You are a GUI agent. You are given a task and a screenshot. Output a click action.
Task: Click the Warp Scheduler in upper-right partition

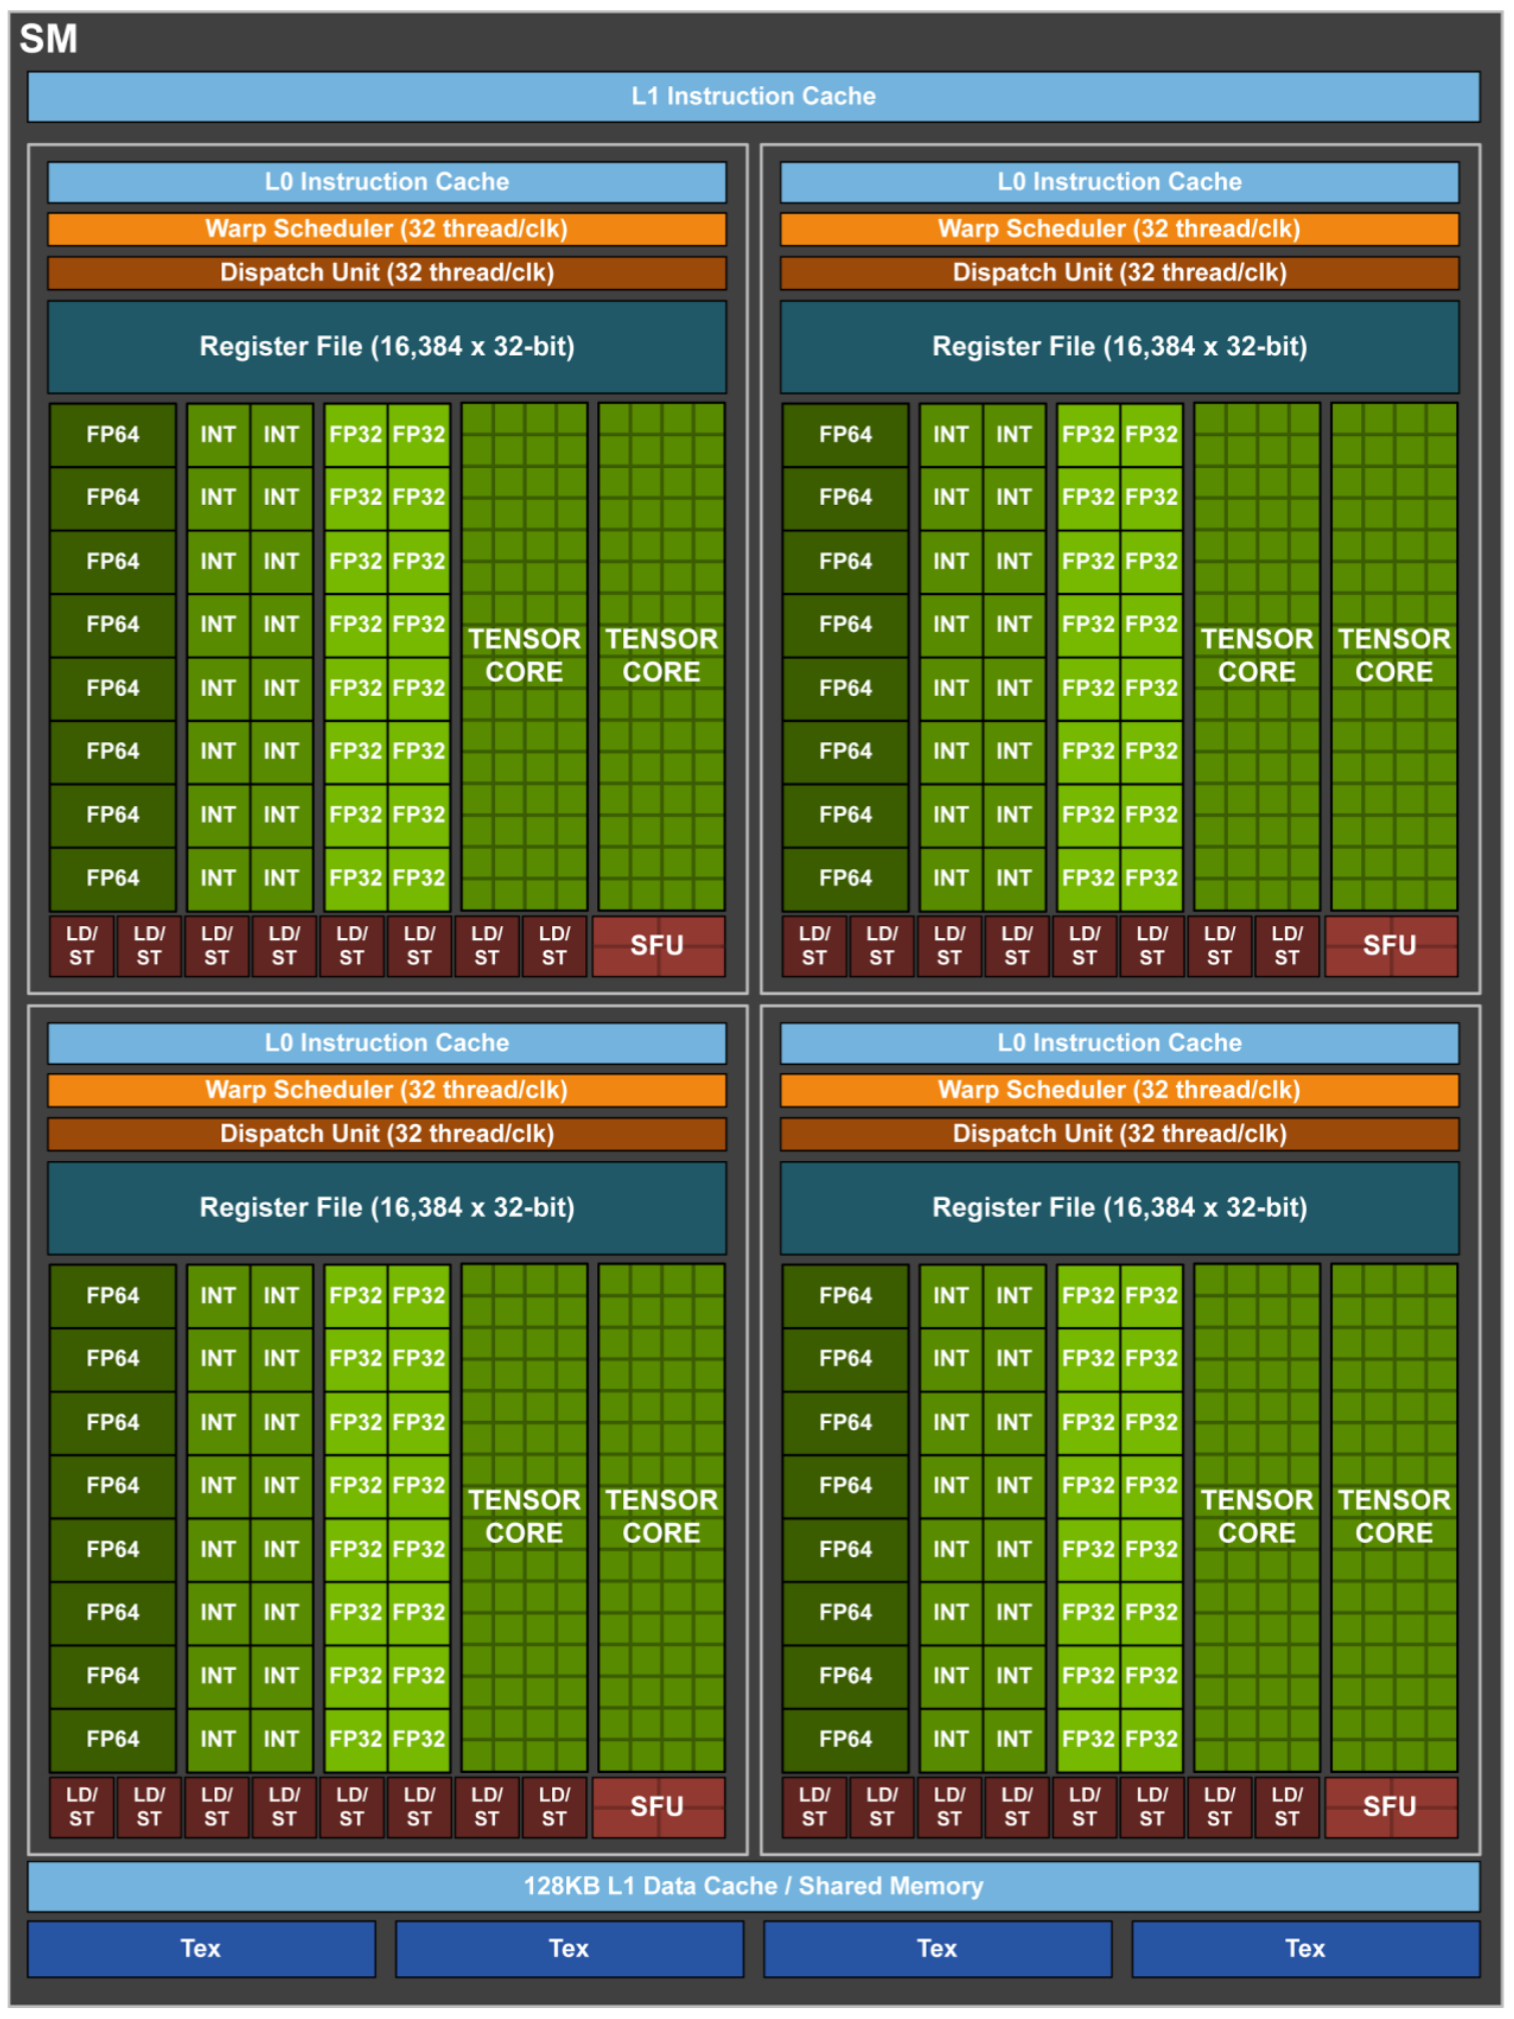(1119, 229)
